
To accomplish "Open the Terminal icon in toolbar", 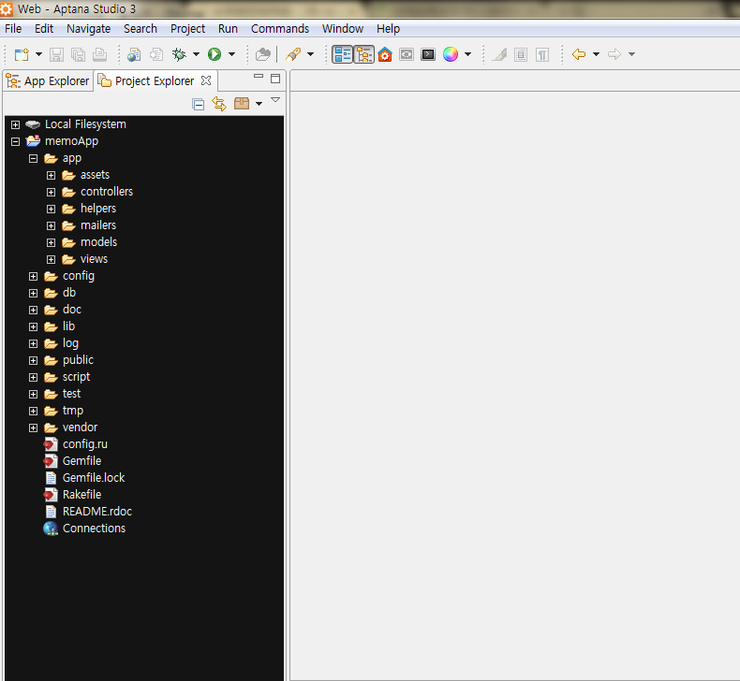I will point(428,55).
